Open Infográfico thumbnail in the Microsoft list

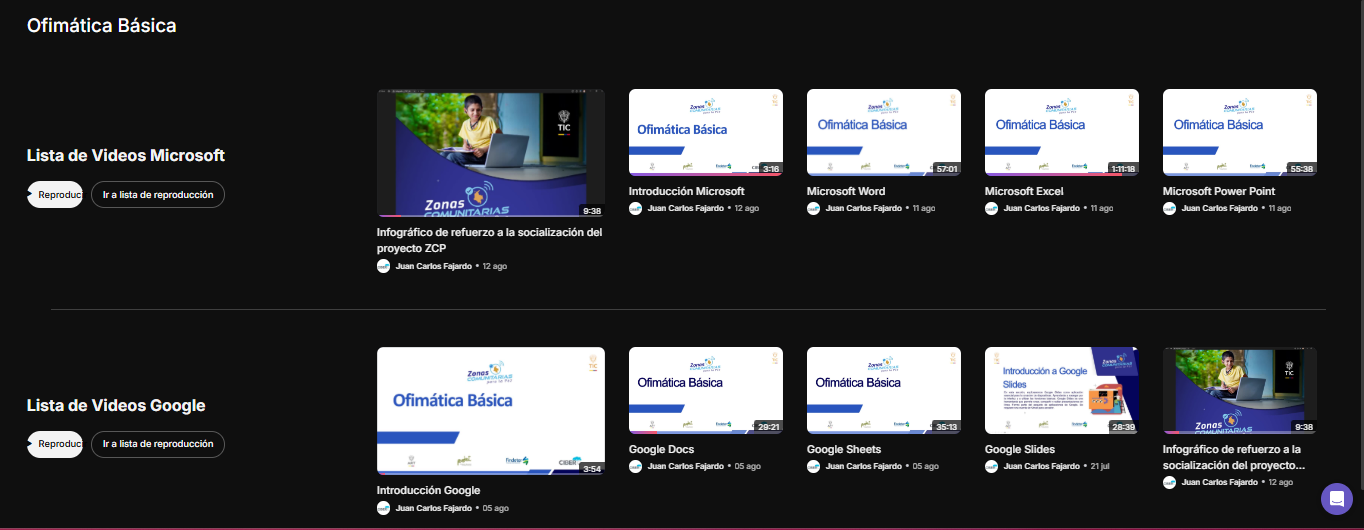coord(490,152)
